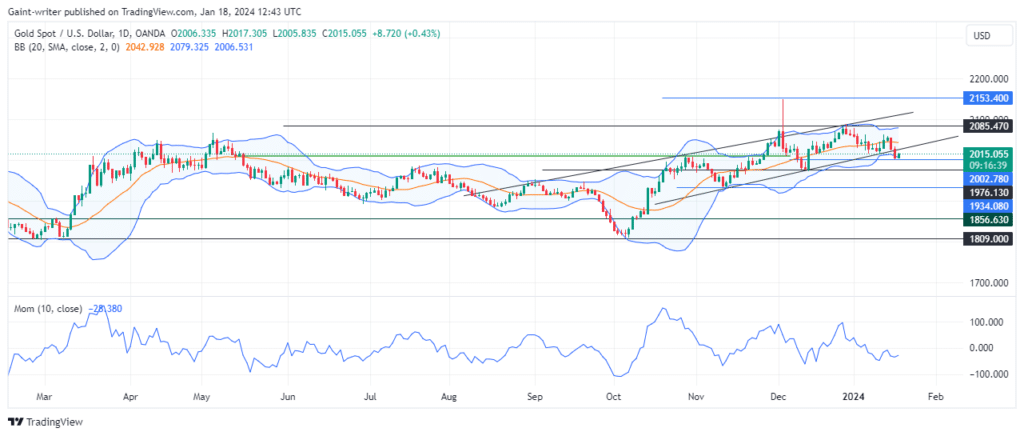Click the Jun label on time axis

point(288,396)
